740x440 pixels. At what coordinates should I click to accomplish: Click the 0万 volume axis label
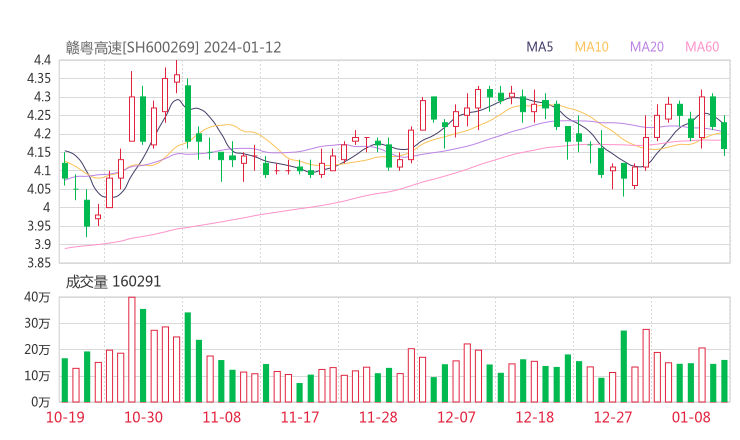[x=41, y=402]
